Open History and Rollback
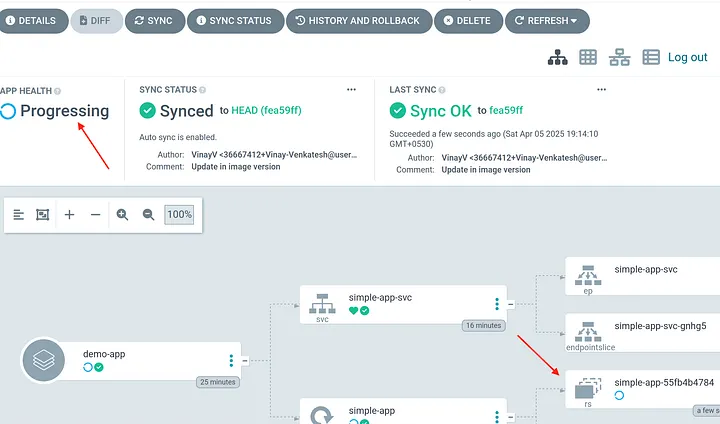This screenshot has width=720, height=424. [x=359, y=20]
